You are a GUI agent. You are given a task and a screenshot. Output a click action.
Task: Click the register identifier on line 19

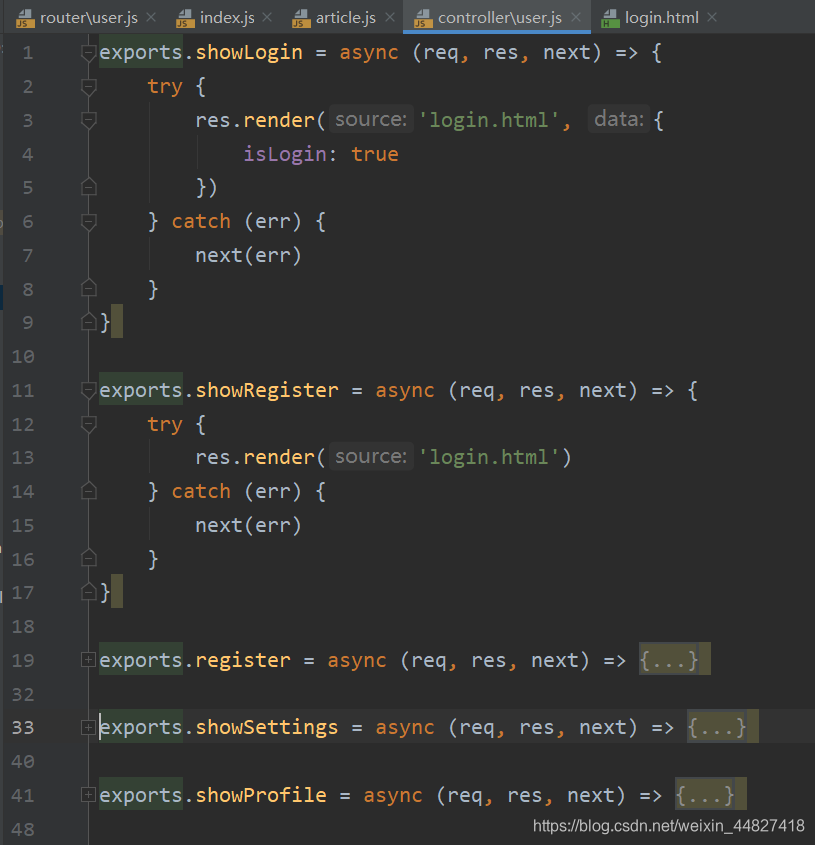pos(243,660)
